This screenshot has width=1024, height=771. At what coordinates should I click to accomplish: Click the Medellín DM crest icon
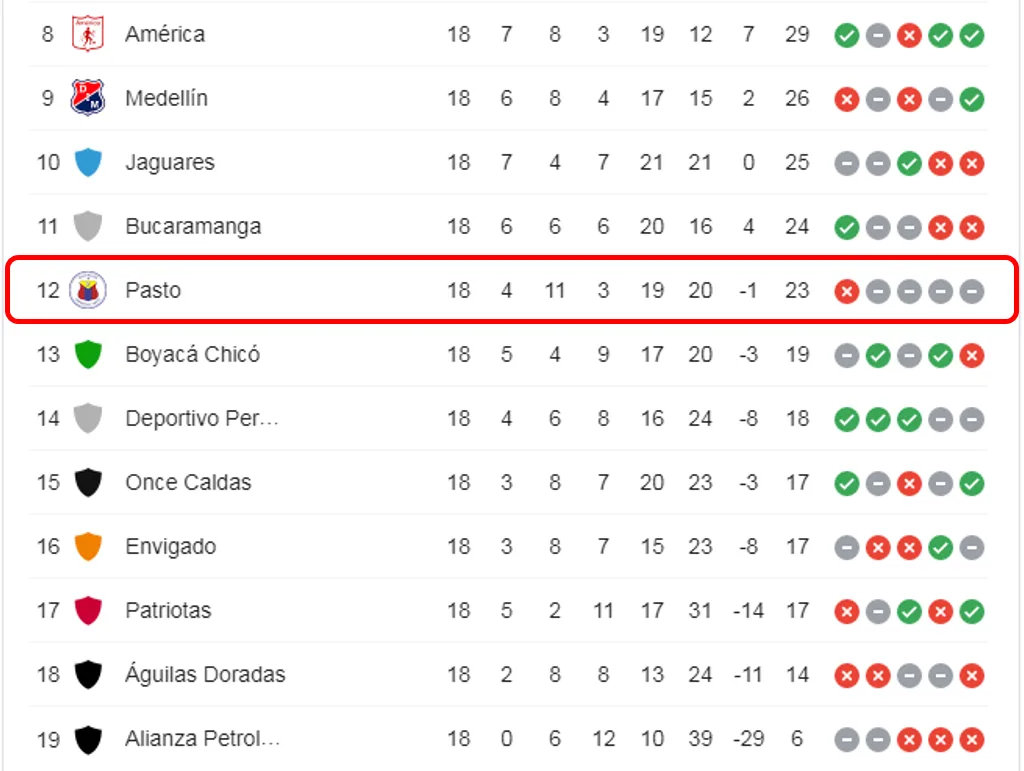point(88,98)
